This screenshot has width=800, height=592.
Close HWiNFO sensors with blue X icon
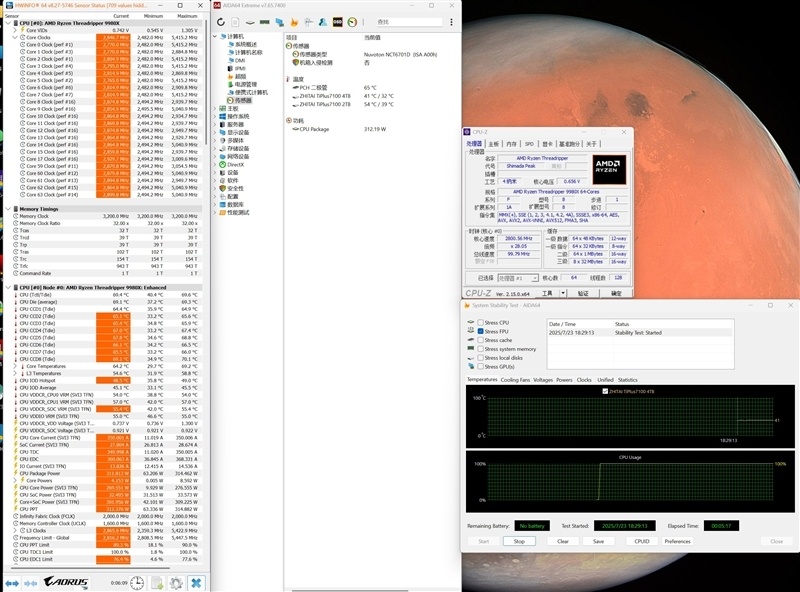(x=197, y=582)
